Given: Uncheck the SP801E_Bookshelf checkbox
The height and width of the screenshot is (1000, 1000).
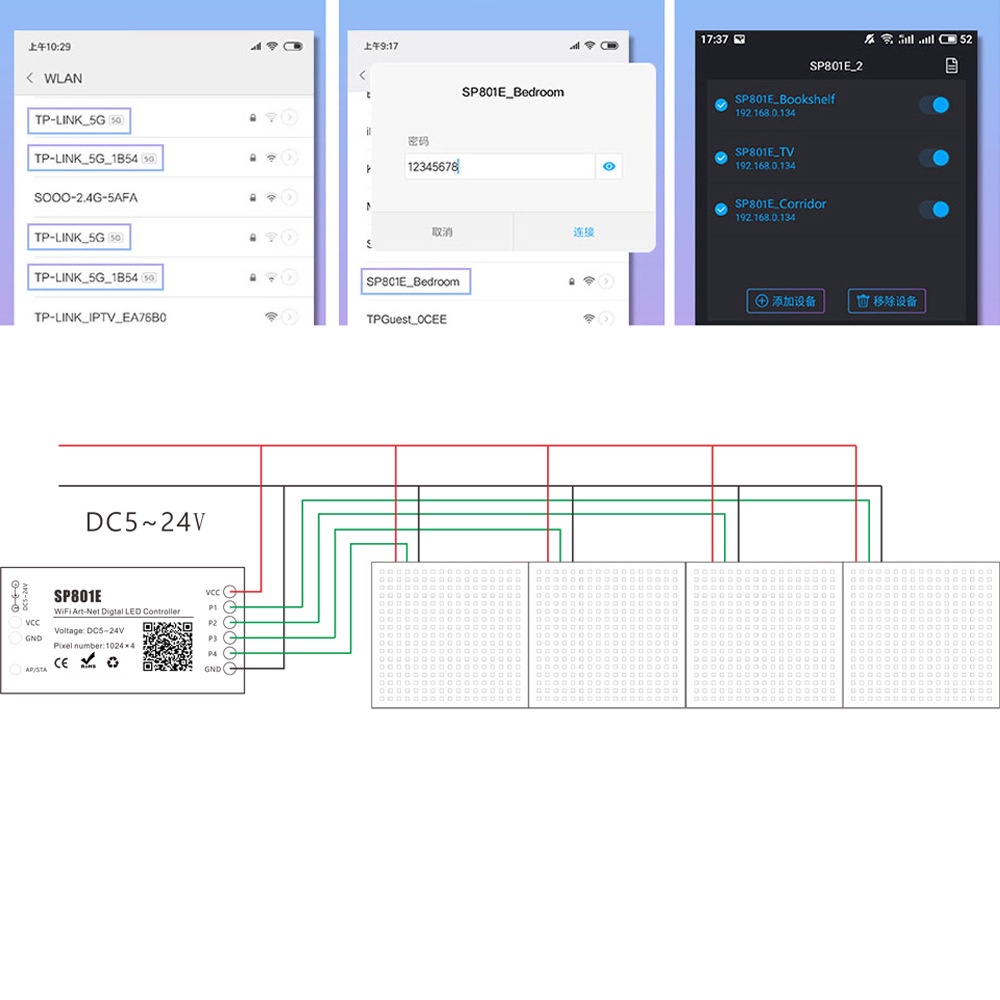Looking at the screenshot, I should (721, 105).
